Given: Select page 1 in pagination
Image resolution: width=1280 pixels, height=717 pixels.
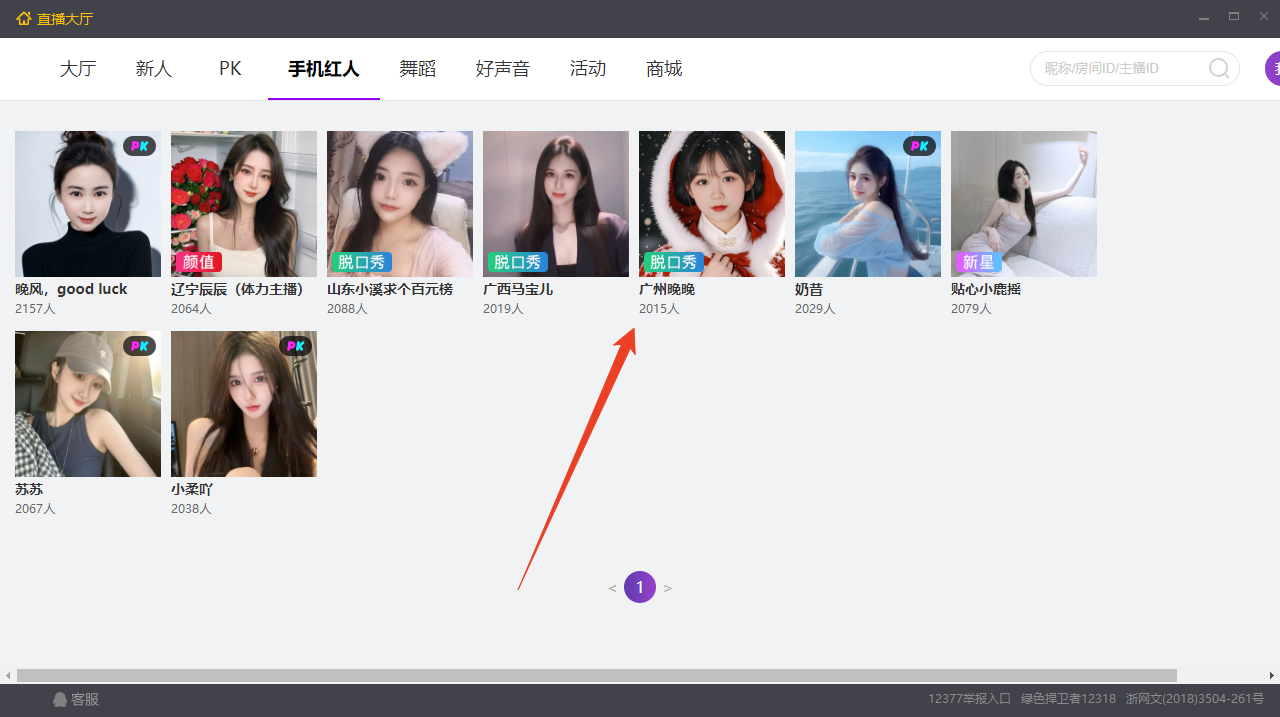Looking at the screenshot, I should click(x=640, y=587).
